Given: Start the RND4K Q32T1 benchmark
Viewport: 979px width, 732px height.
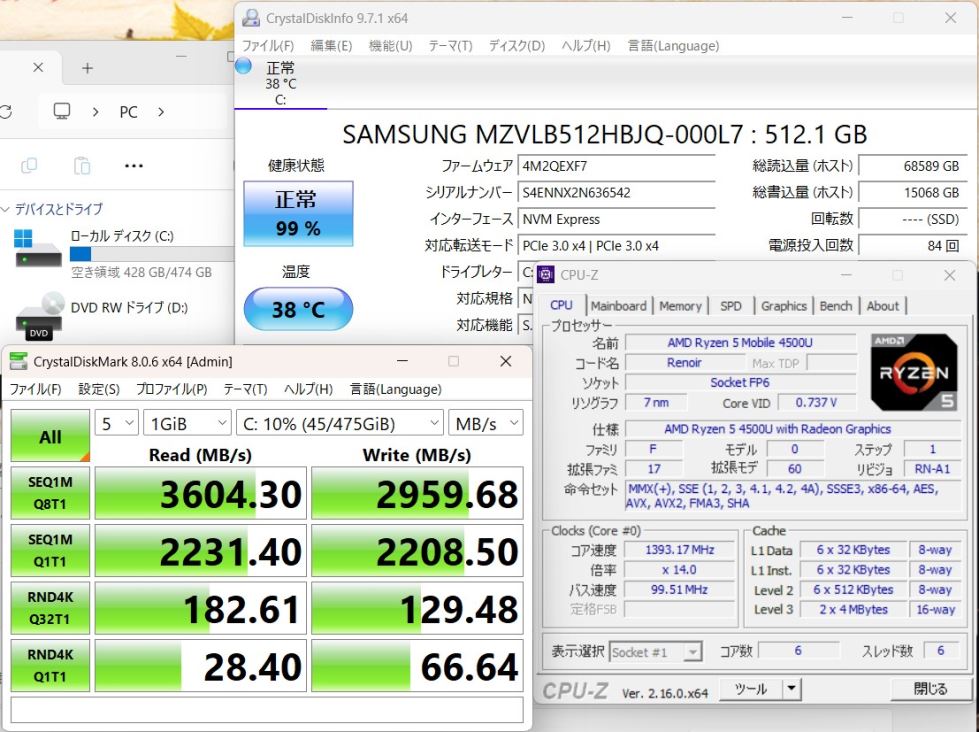Looking at the screenshot, I should pos(50,609).
